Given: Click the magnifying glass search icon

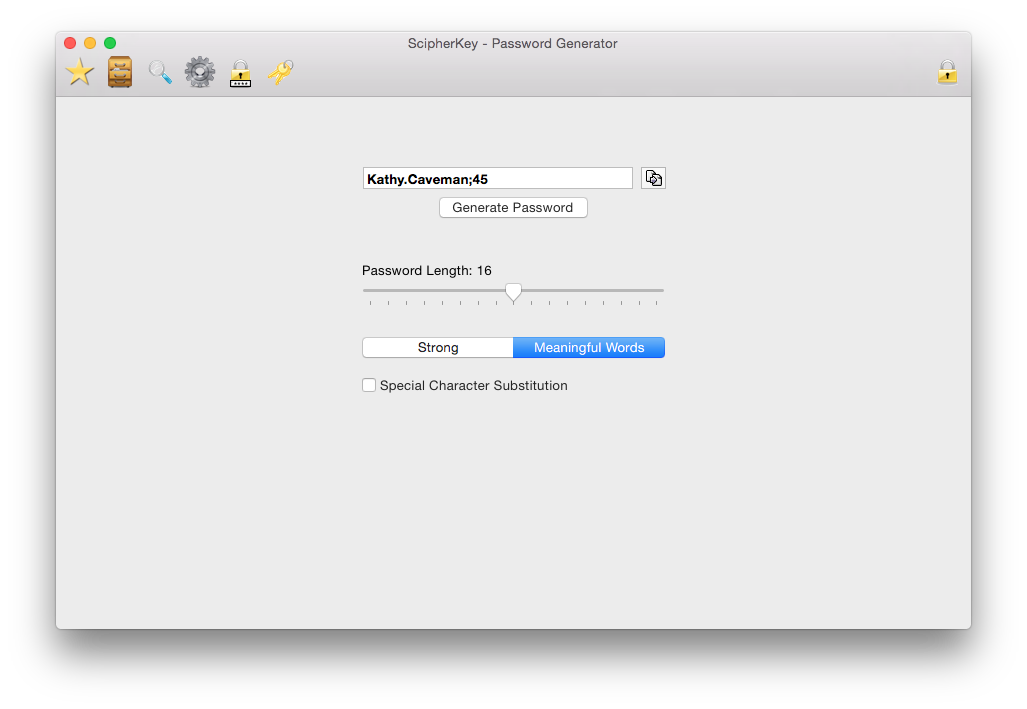Looking at the screenshot, I should point(160,72).
